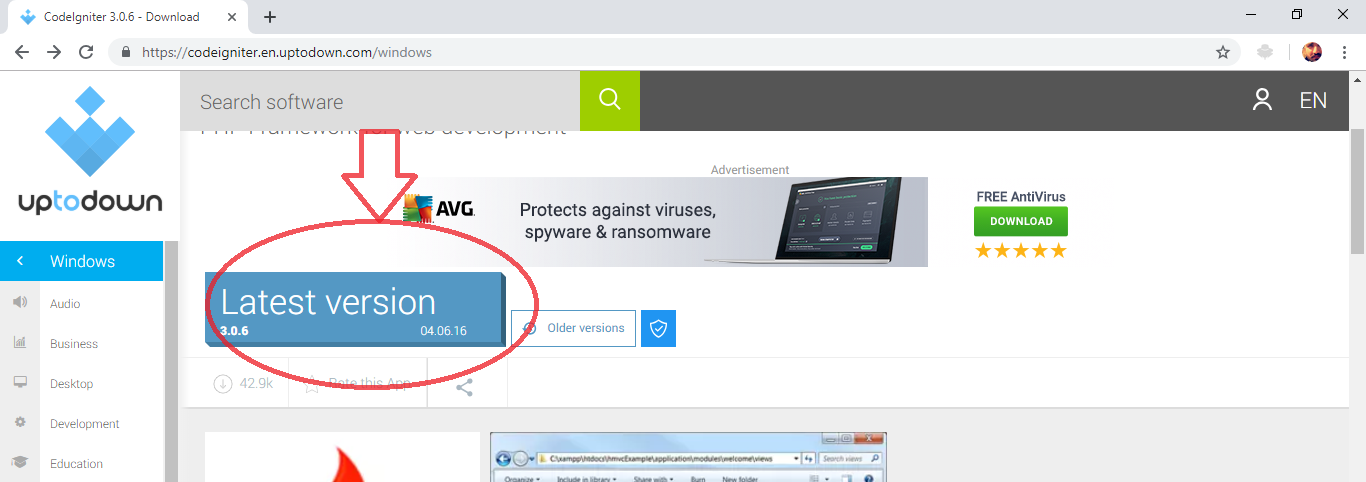Click the blue security shield icon
The image size is (1366, 482).
pos(658,328)
